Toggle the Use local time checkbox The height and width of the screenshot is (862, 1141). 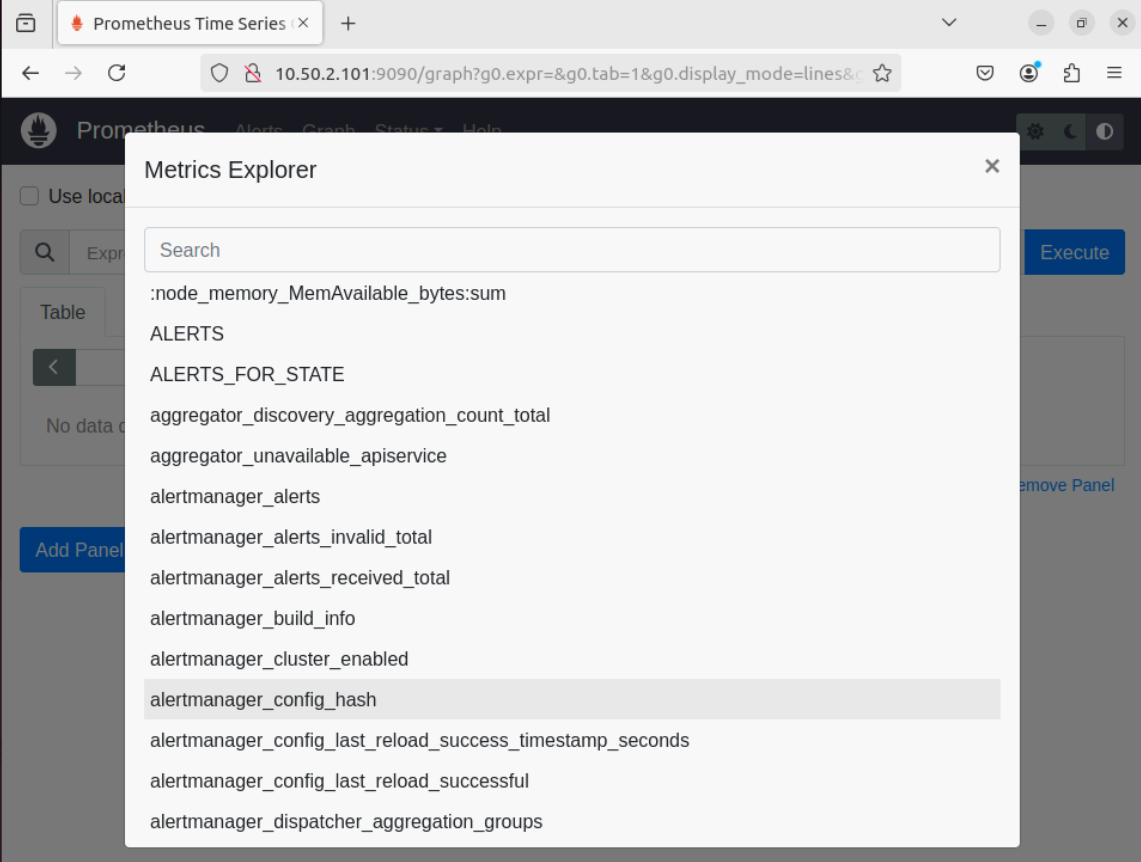click(29, 196)
